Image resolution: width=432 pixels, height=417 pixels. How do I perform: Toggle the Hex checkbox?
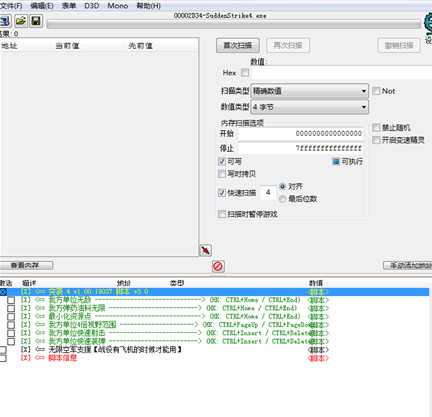[x=245, y=72]
